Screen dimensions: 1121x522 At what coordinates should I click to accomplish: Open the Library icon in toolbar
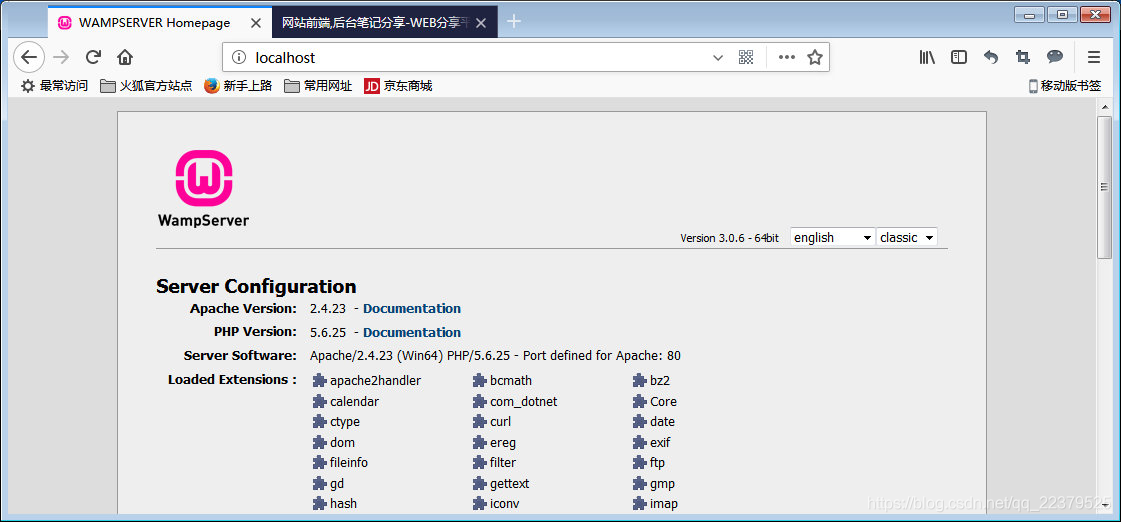927,57
